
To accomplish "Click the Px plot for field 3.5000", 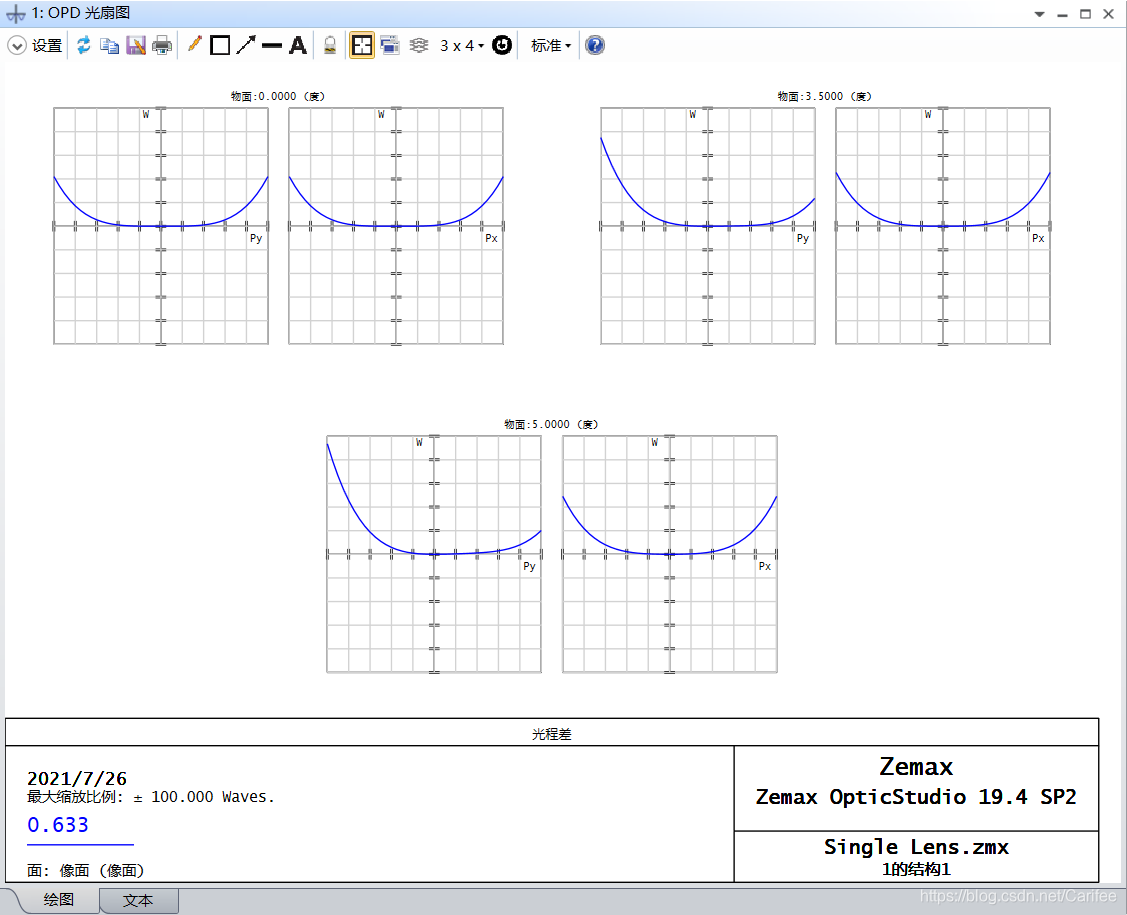I will [943, 226].
